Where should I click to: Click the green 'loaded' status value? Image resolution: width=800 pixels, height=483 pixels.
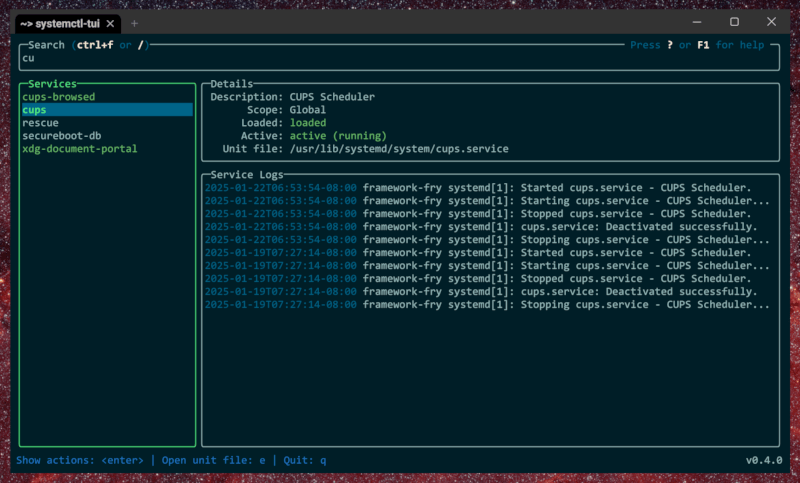pyautogui.click(x=308, y=123)
